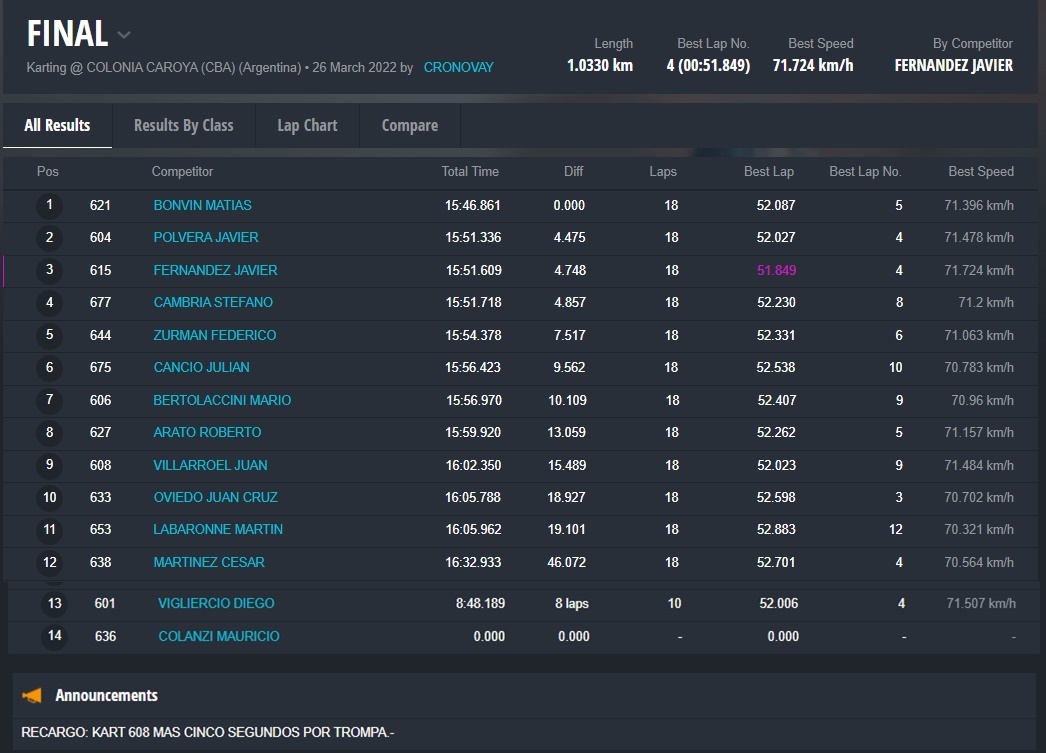Open COLANZI MAURICIO competitor details

[x=219, y=636]
